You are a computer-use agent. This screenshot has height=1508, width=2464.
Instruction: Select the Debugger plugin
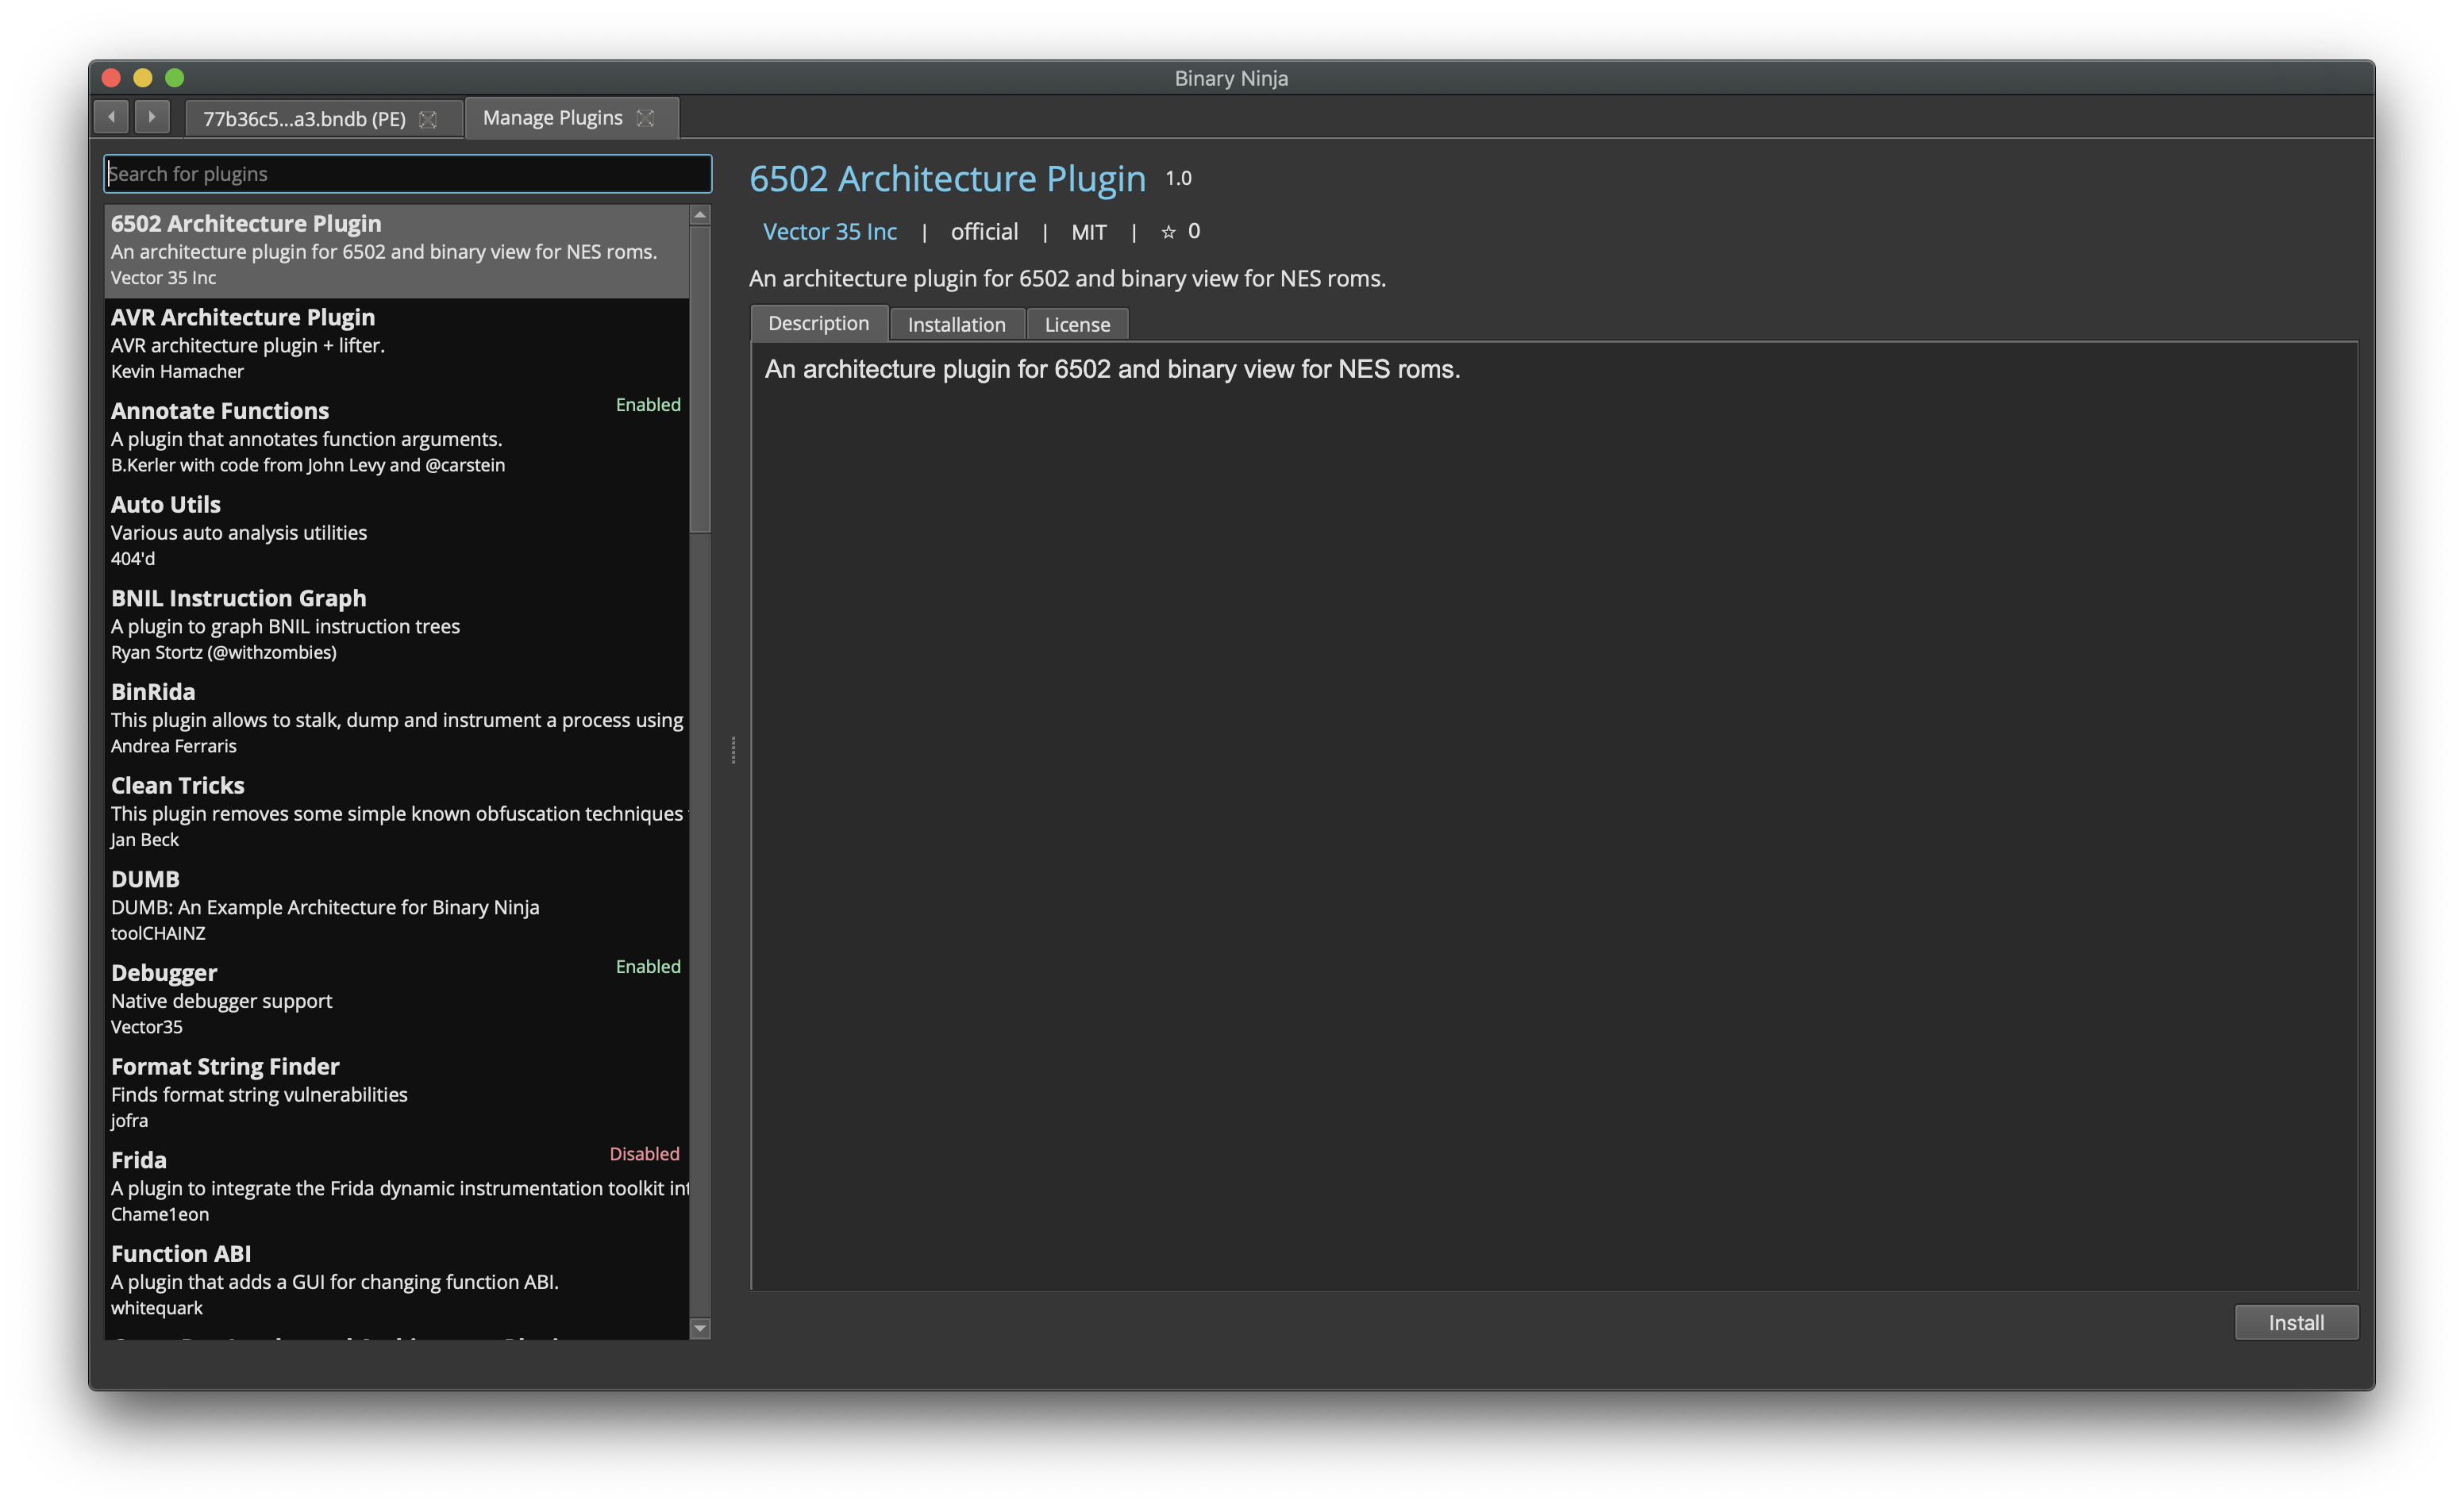point(397,999)
